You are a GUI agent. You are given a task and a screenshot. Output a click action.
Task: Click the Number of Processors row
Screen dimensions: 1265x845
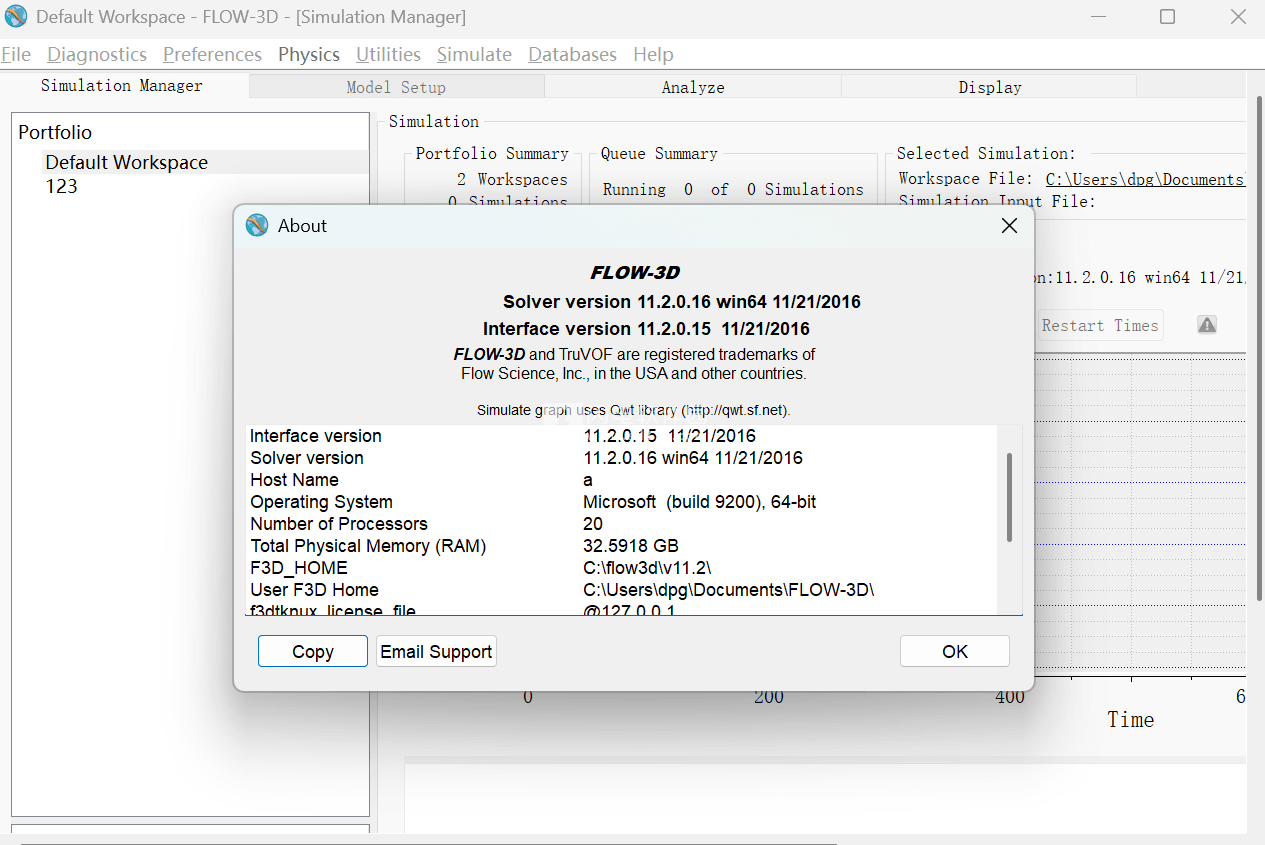[621, 524]
